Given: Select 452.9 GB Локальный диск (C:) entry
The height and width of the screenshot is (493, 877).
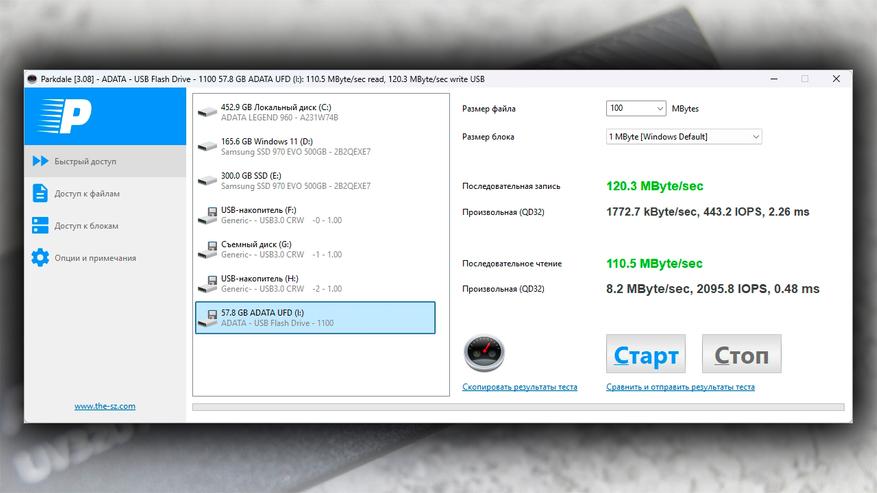Looking at the screenshot, I should (315, 112).
